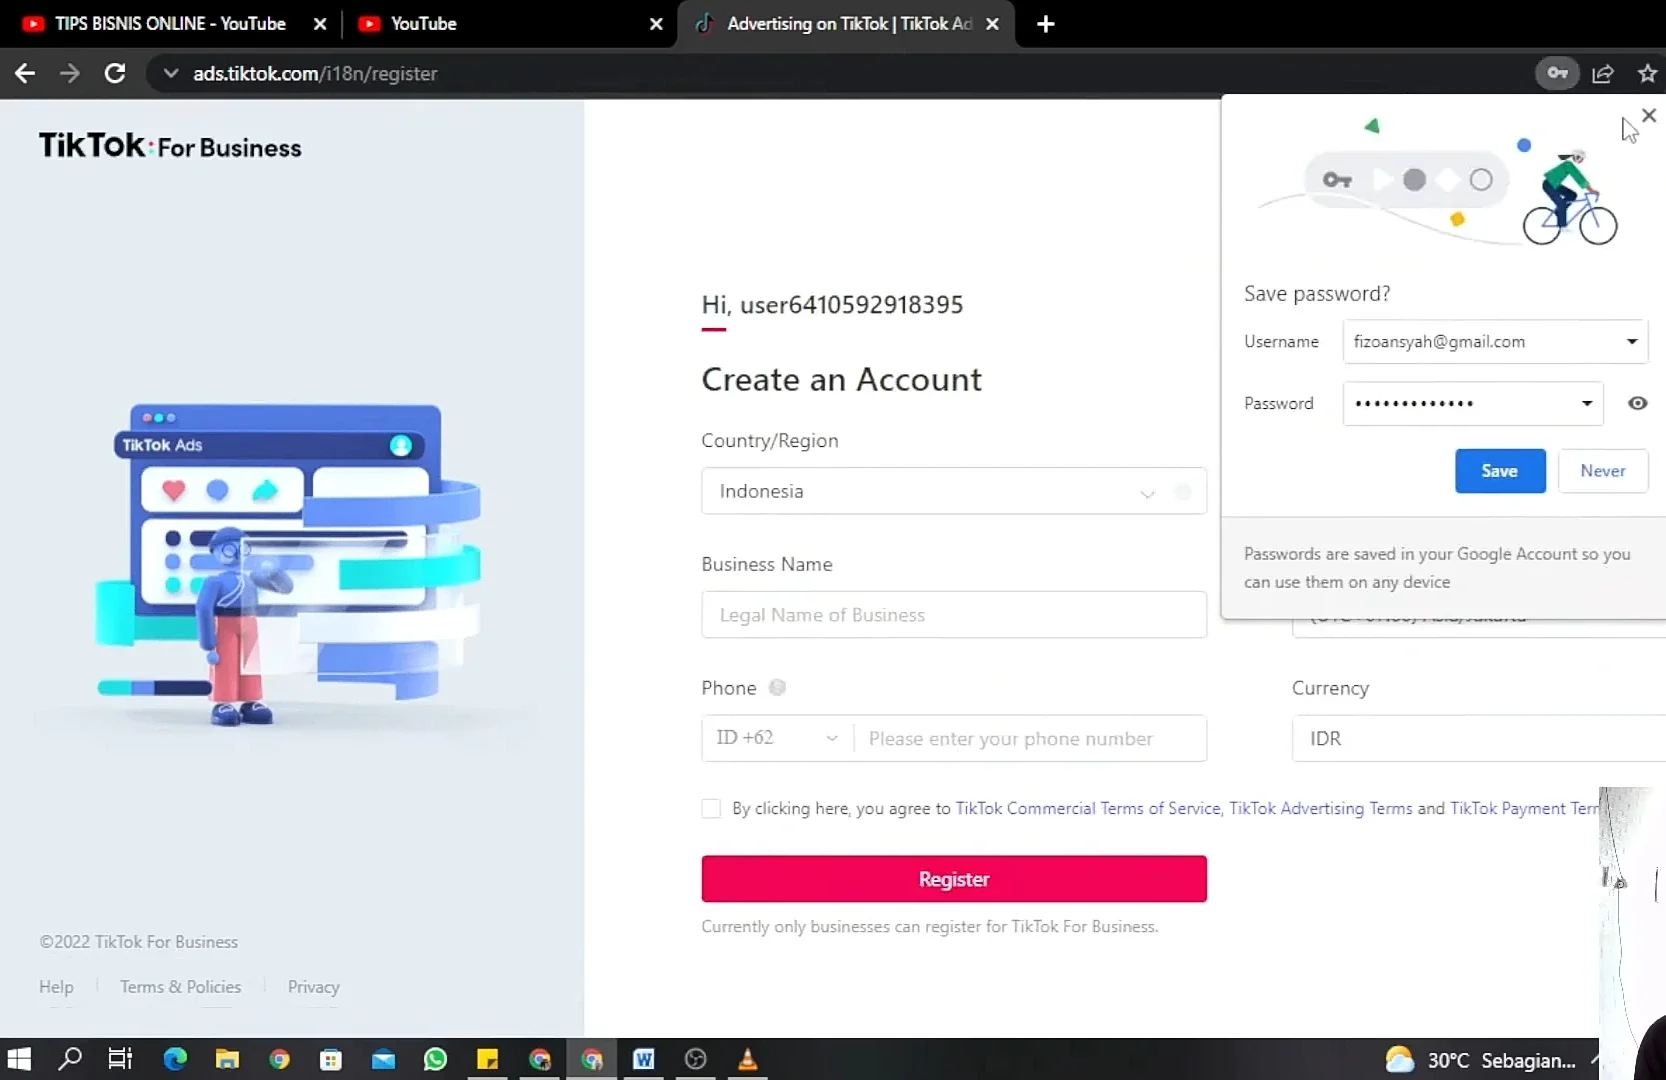Click the password key icon in address bar
The image size is (1666, 1080).
[1557, 73]
